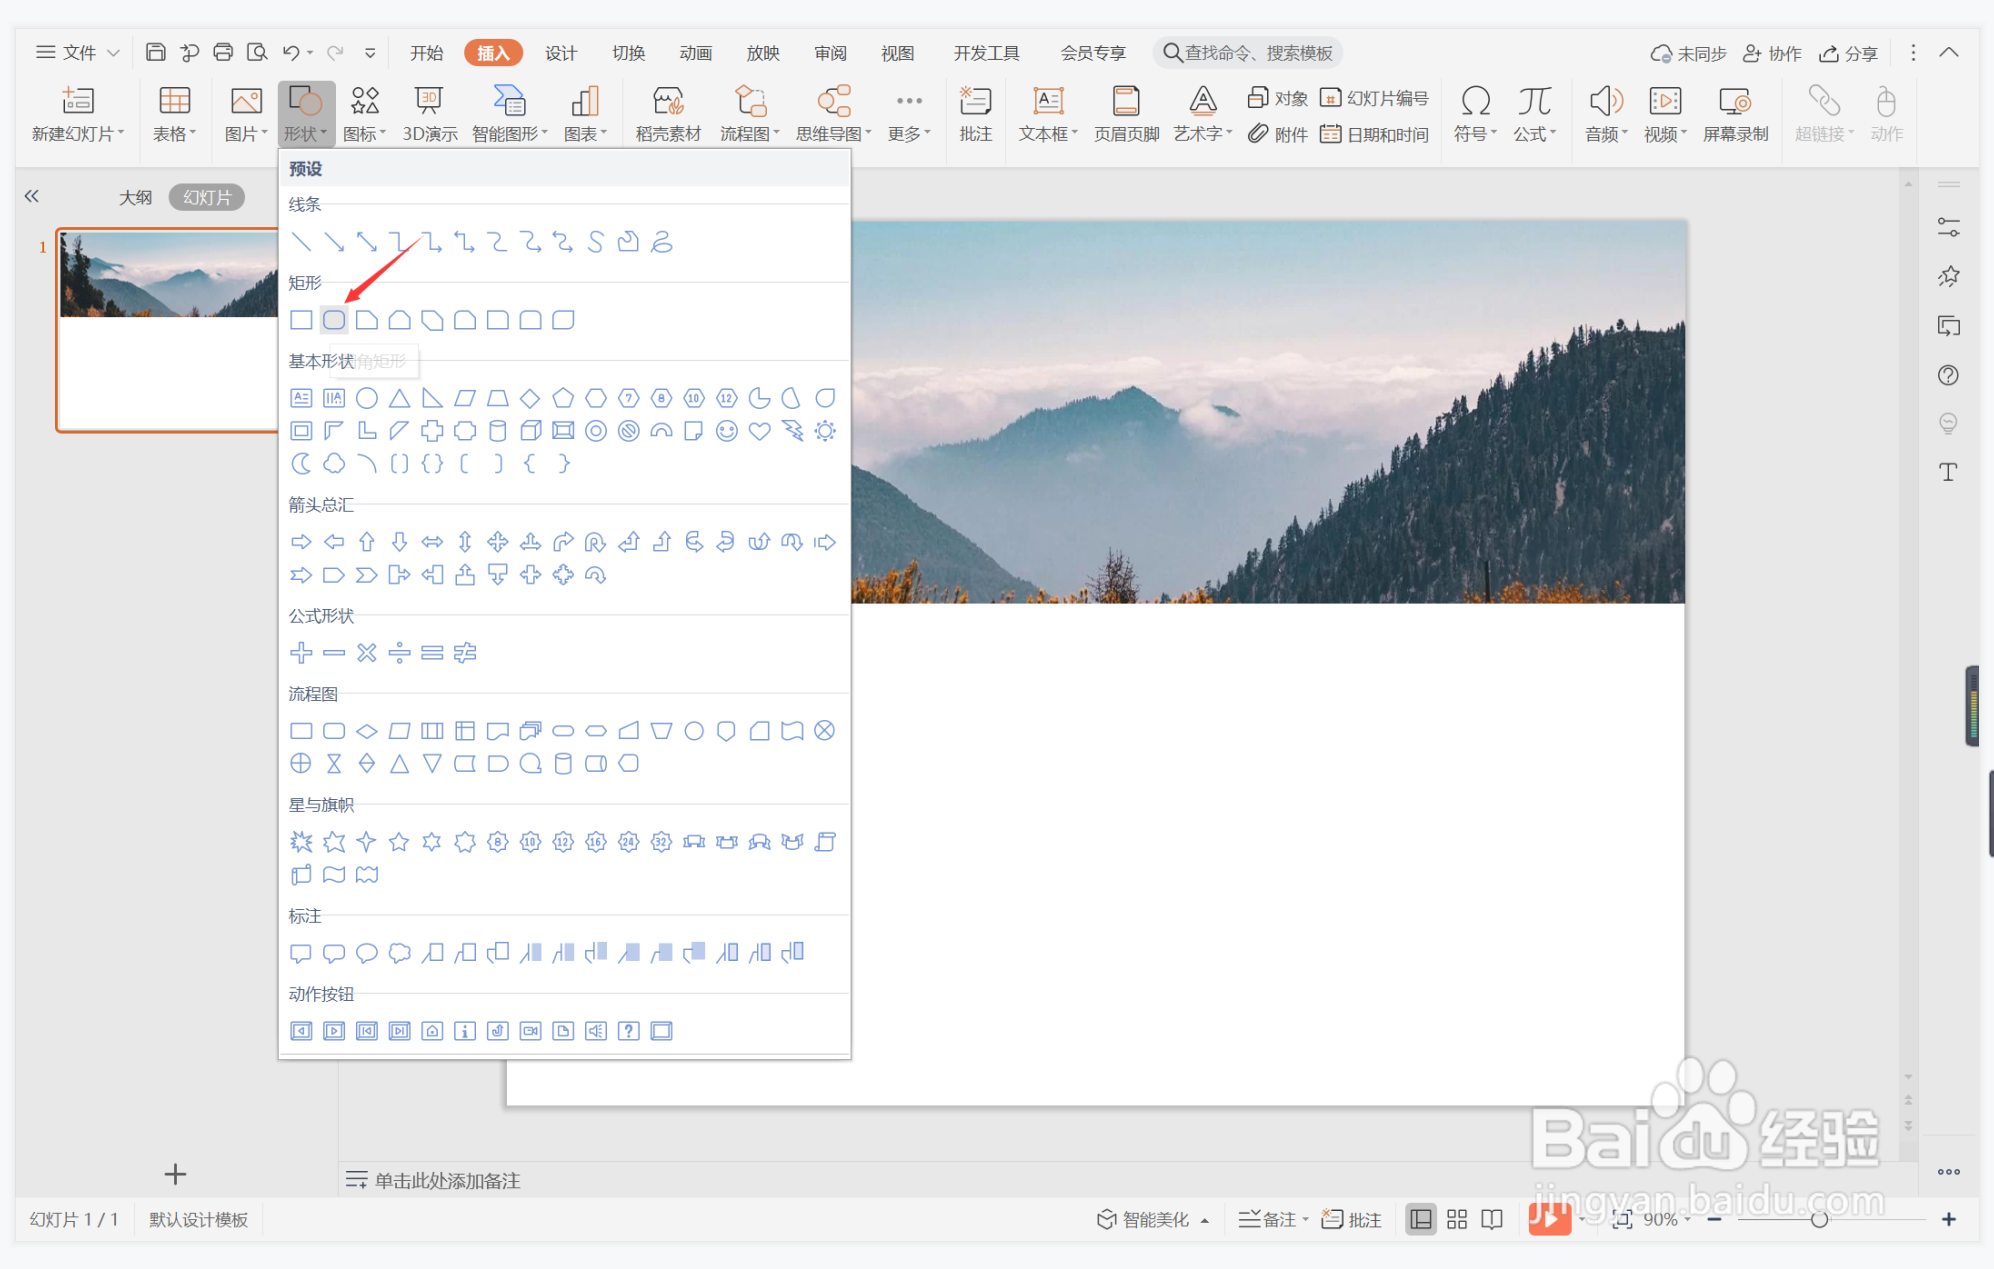The image size is (1994, 1269).
Task: Insert the home action button
Action: (x=432, y=1031)
